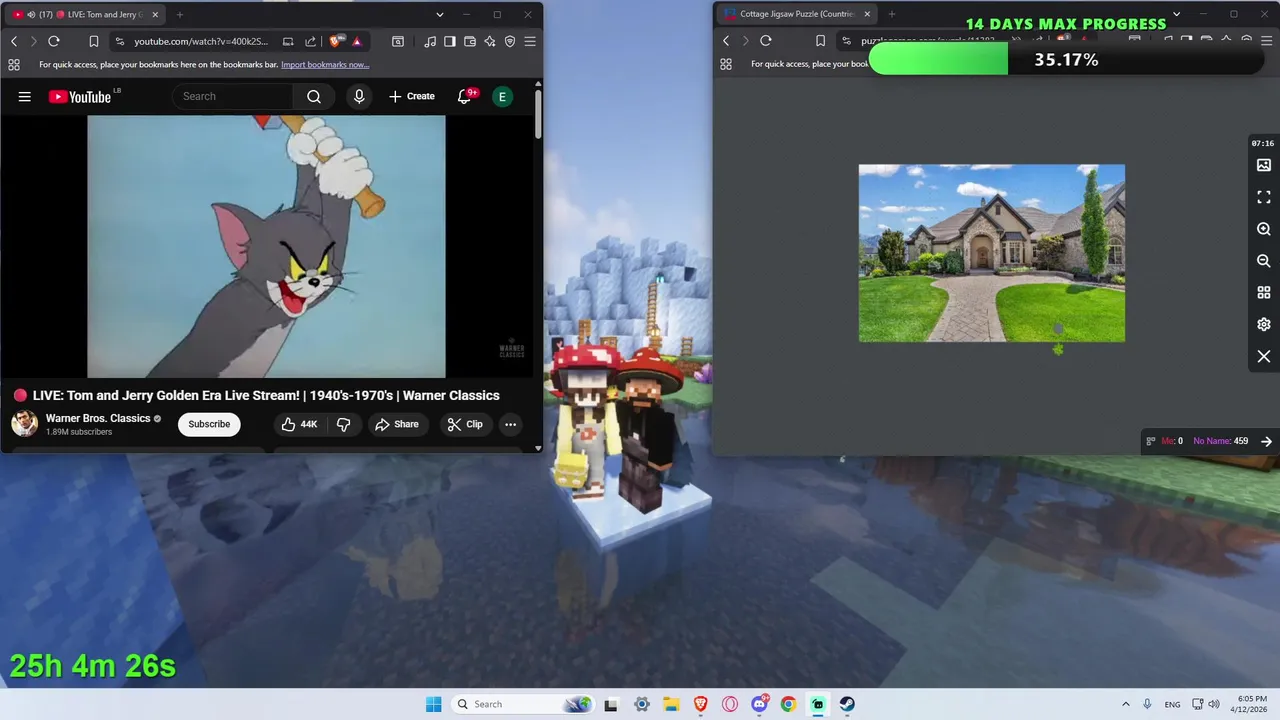Click the YouTube page scrollbar
Image resolution: width=1280 pixels, height=720 pixels.
click(538, 115)
